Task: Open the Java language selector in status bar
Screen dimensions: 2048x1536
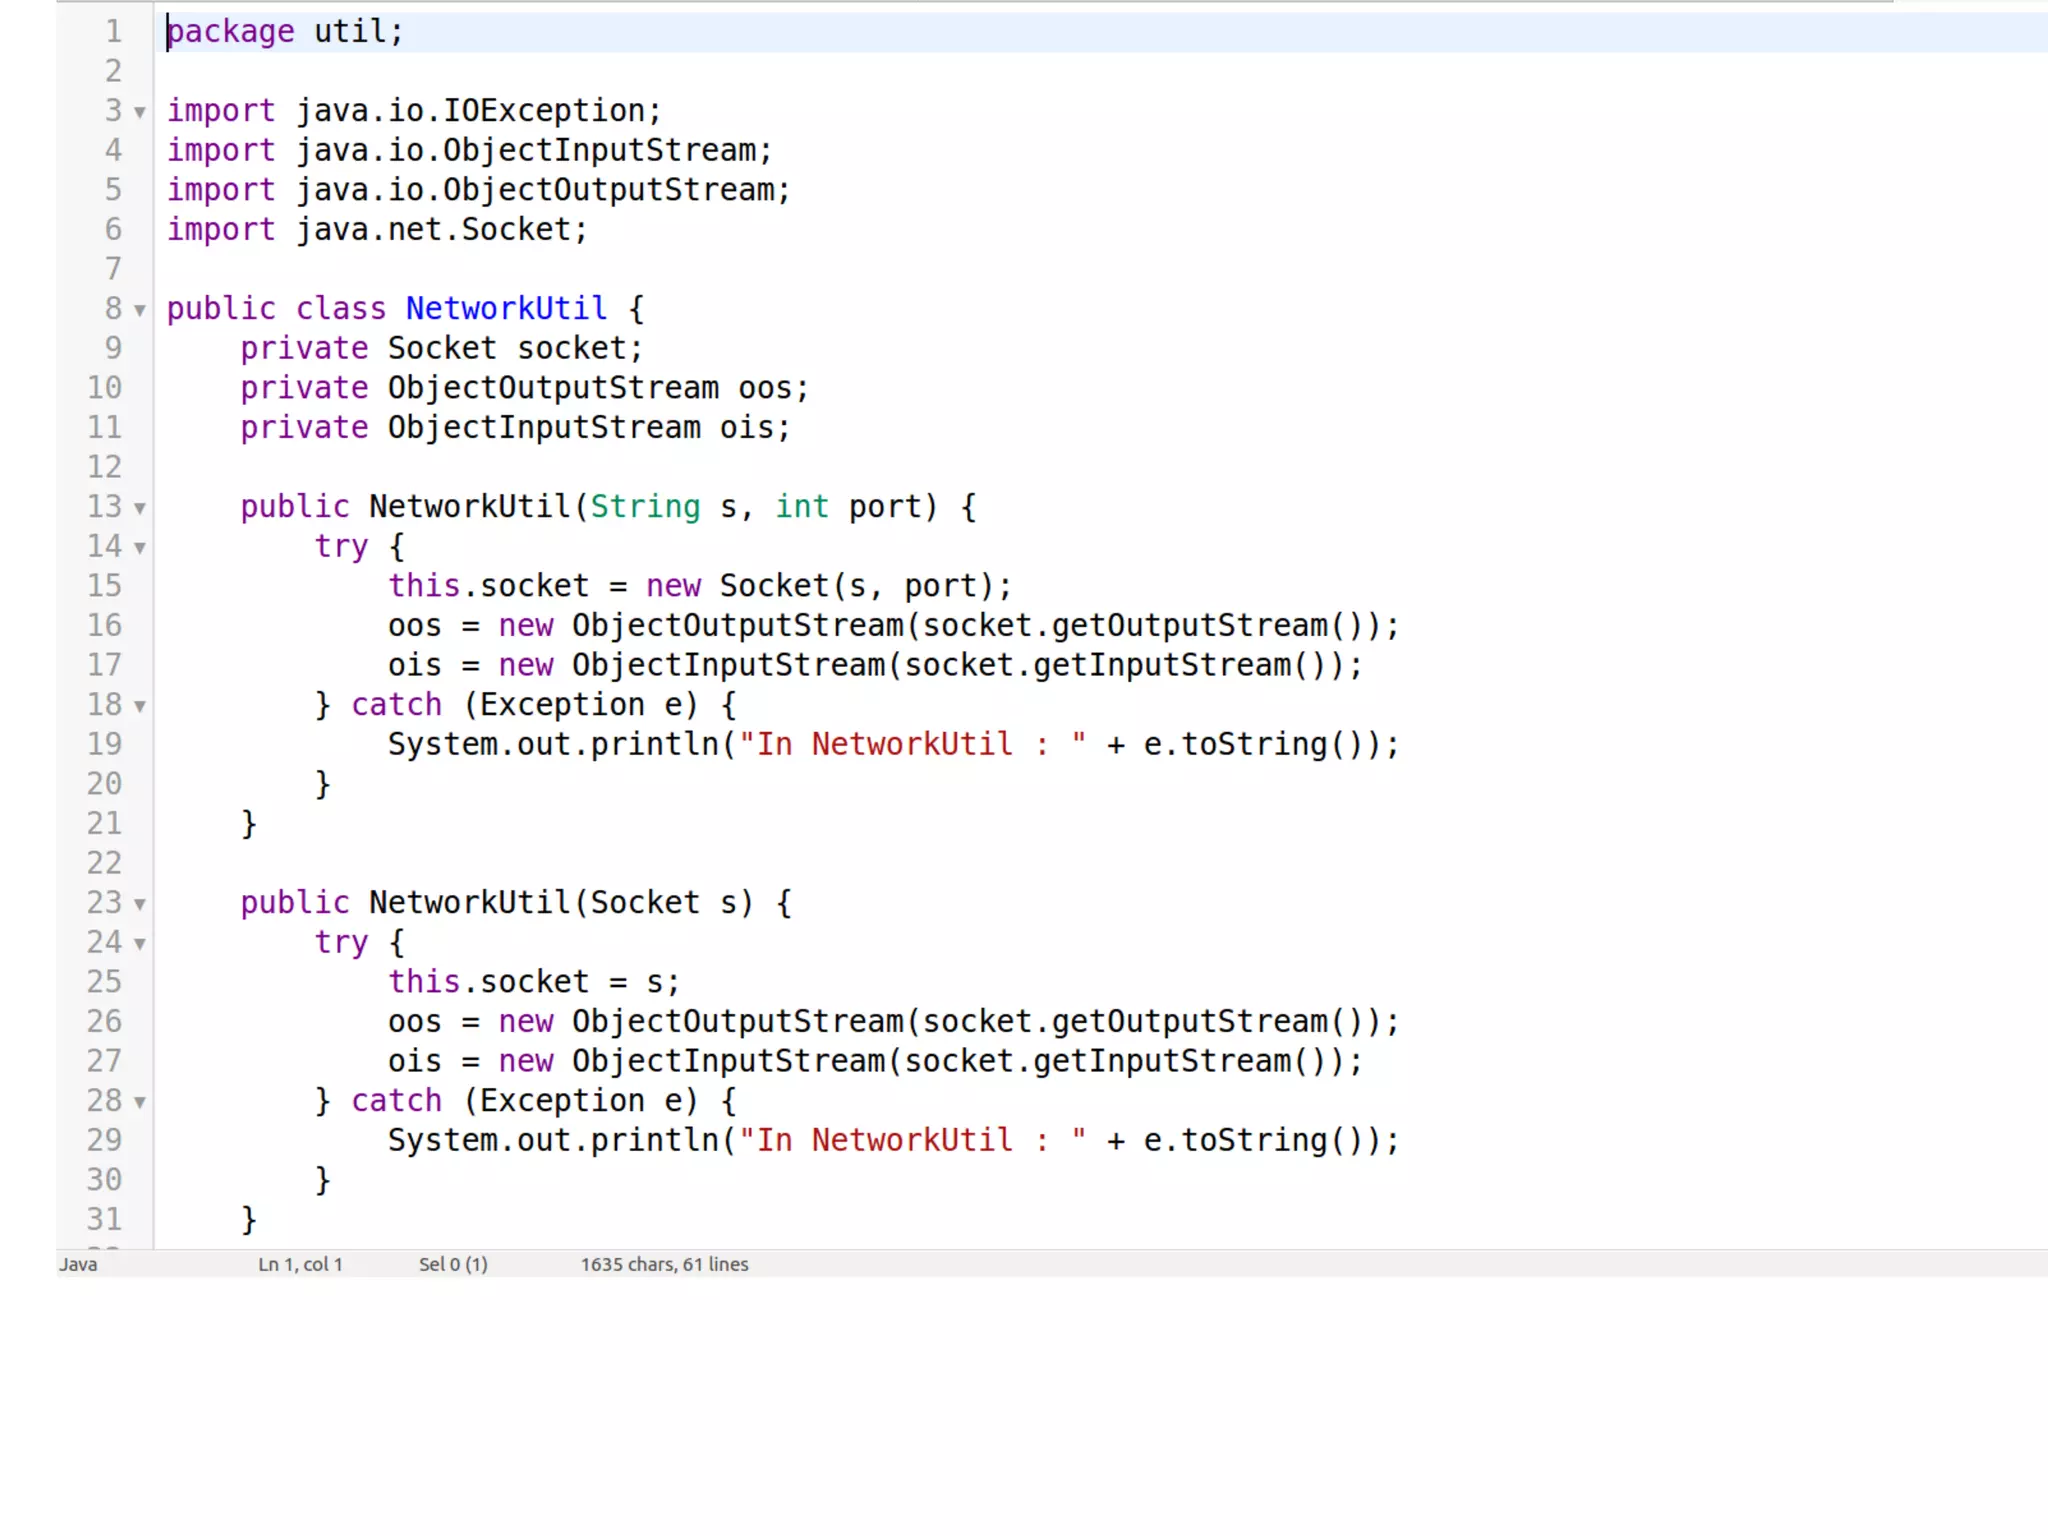Action: point(78,1264)
